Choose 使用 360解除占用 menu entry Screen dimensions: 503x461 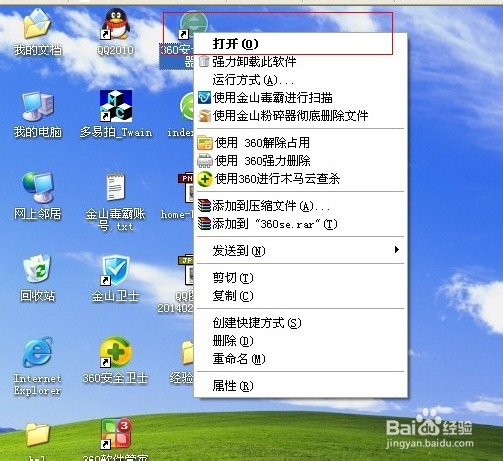pyautogui.click(x=300, y=143)
